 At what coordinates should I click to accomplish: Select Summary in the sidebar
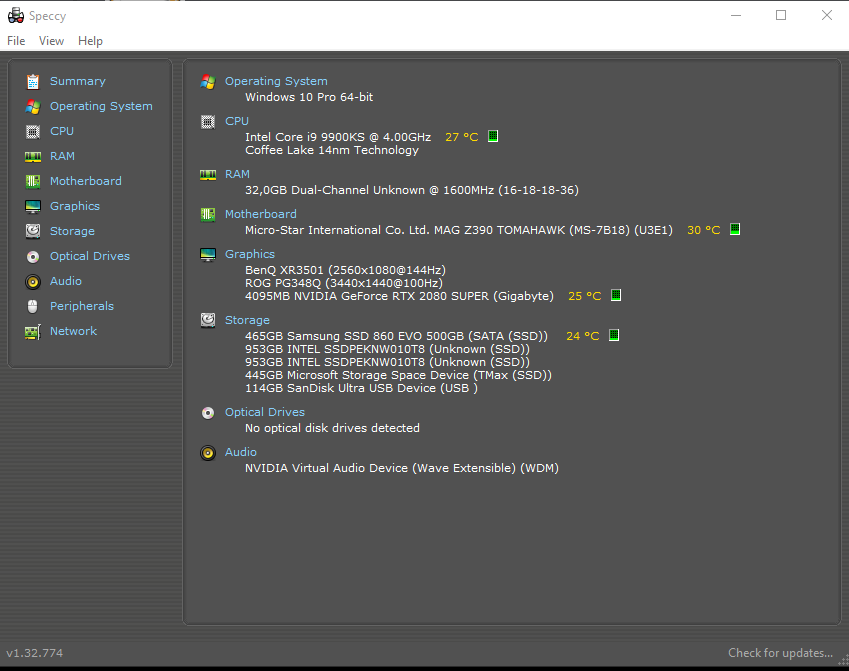(x=77, y=81)
